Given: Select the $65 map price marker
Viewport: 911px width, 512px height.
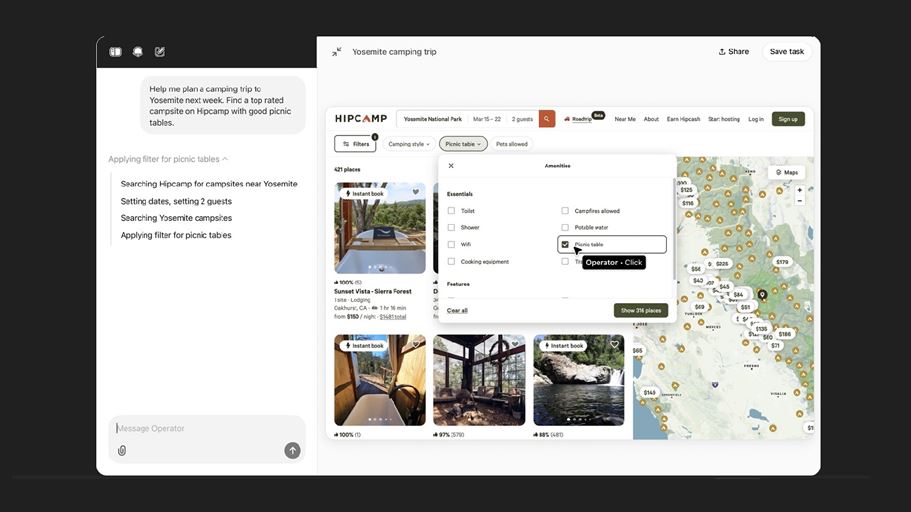Looking at the screenshot, I should tap(638, 351).
